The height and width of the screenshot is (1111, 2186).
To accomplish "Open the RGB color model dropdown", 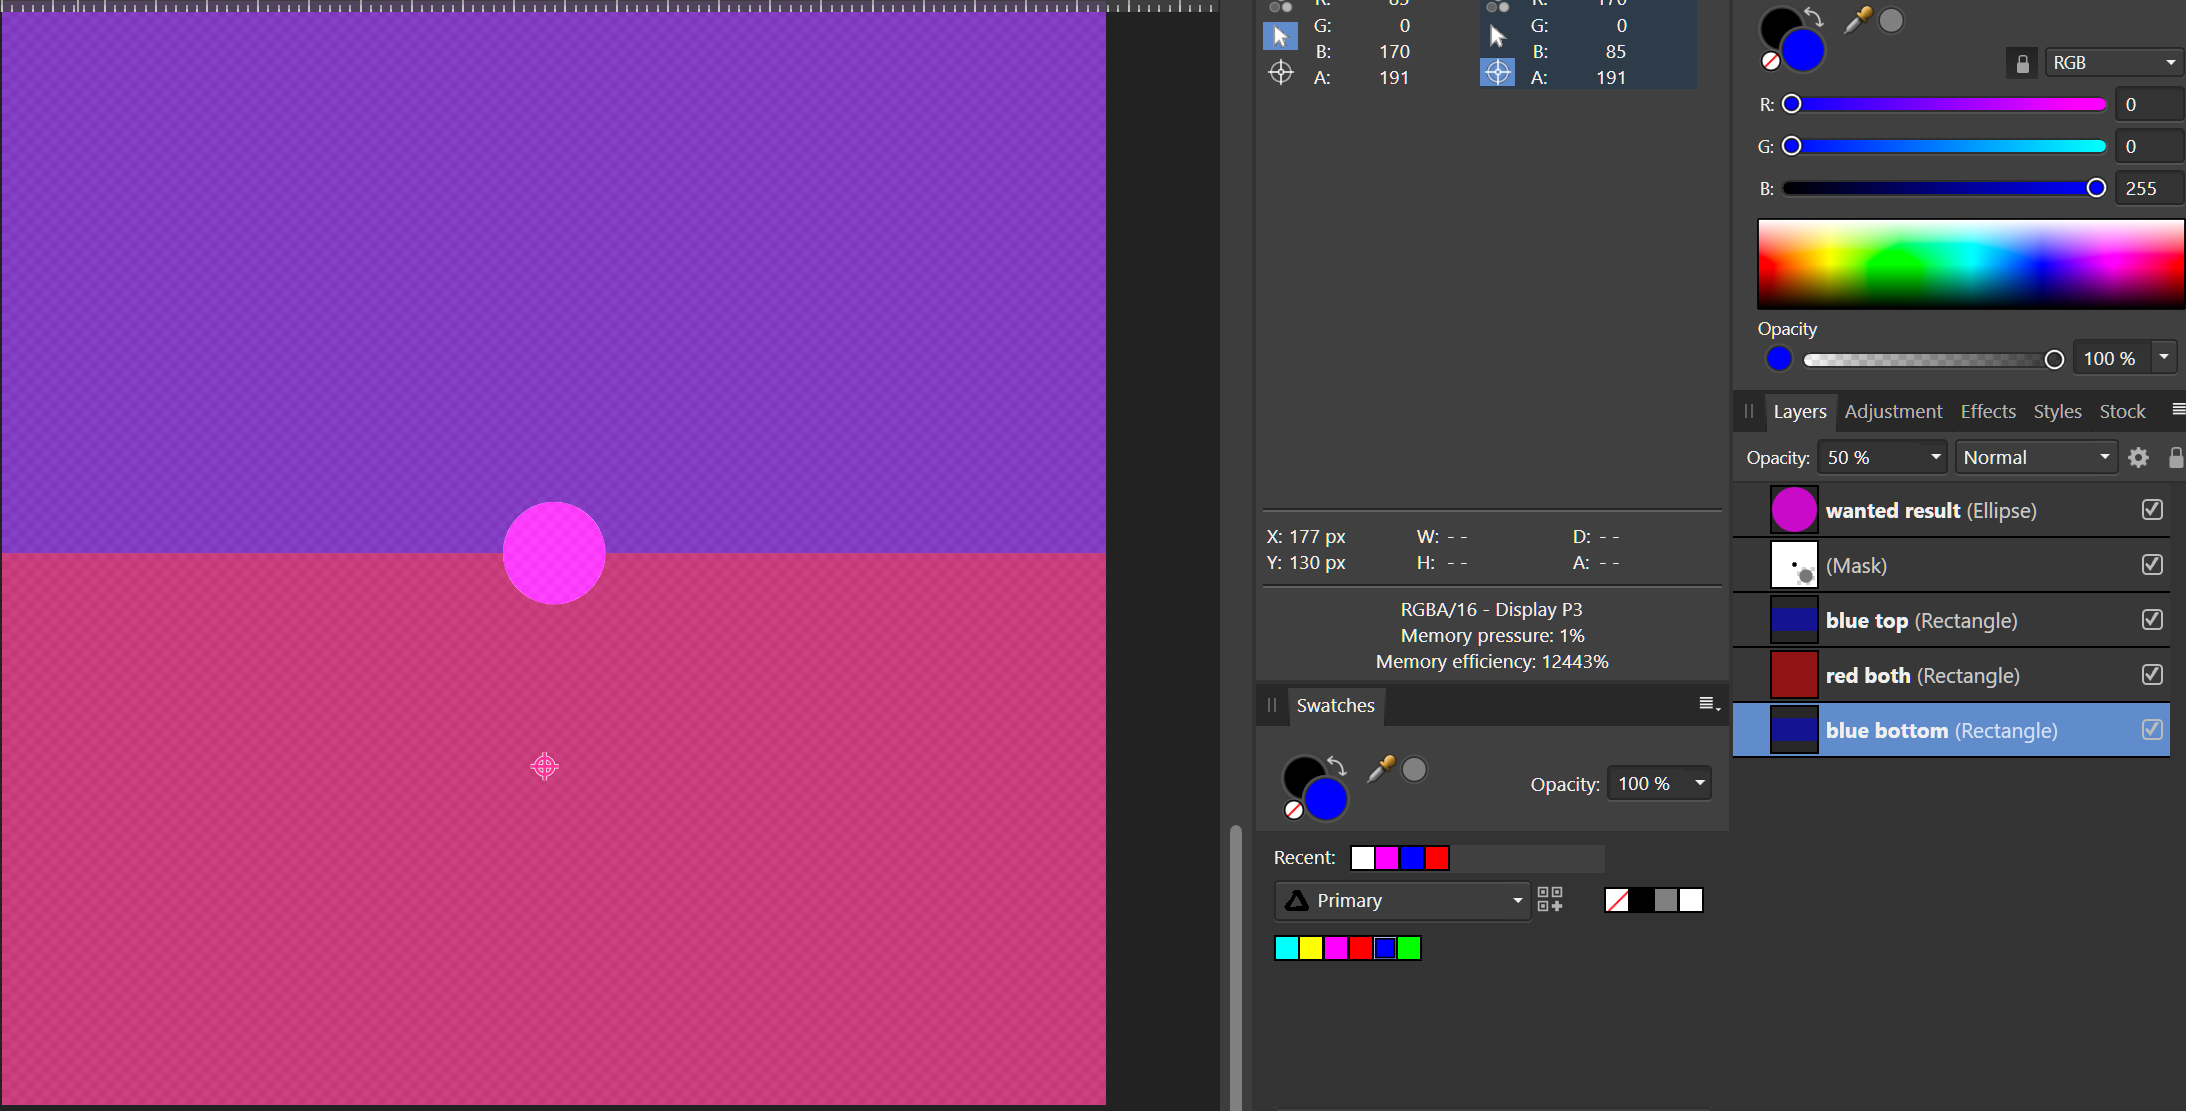I will point(2112,62).
